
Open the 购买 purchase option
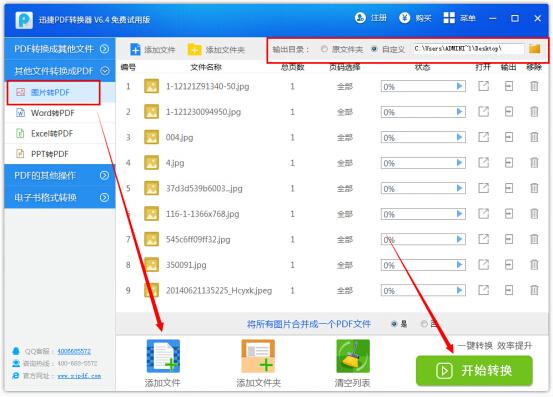coord(415,18)
